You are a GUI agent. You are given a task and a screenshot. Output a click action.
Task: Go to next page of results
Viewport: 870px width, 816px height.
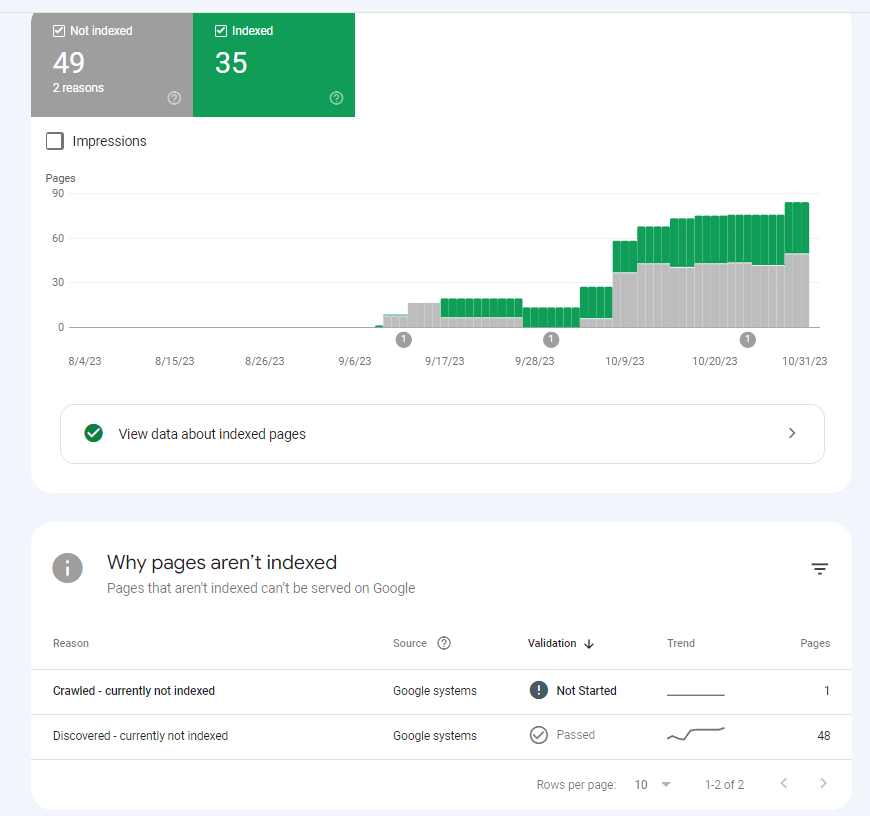823,783
